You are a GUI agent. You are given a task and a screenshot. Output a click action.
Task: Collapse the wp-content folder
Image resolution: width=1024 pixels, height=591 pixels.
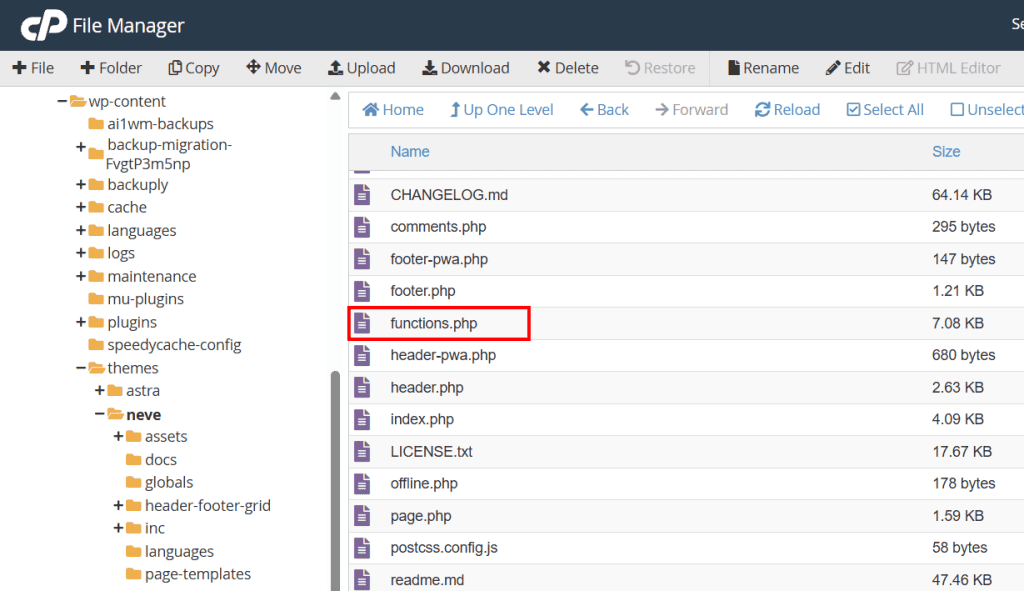pos(62,101)
